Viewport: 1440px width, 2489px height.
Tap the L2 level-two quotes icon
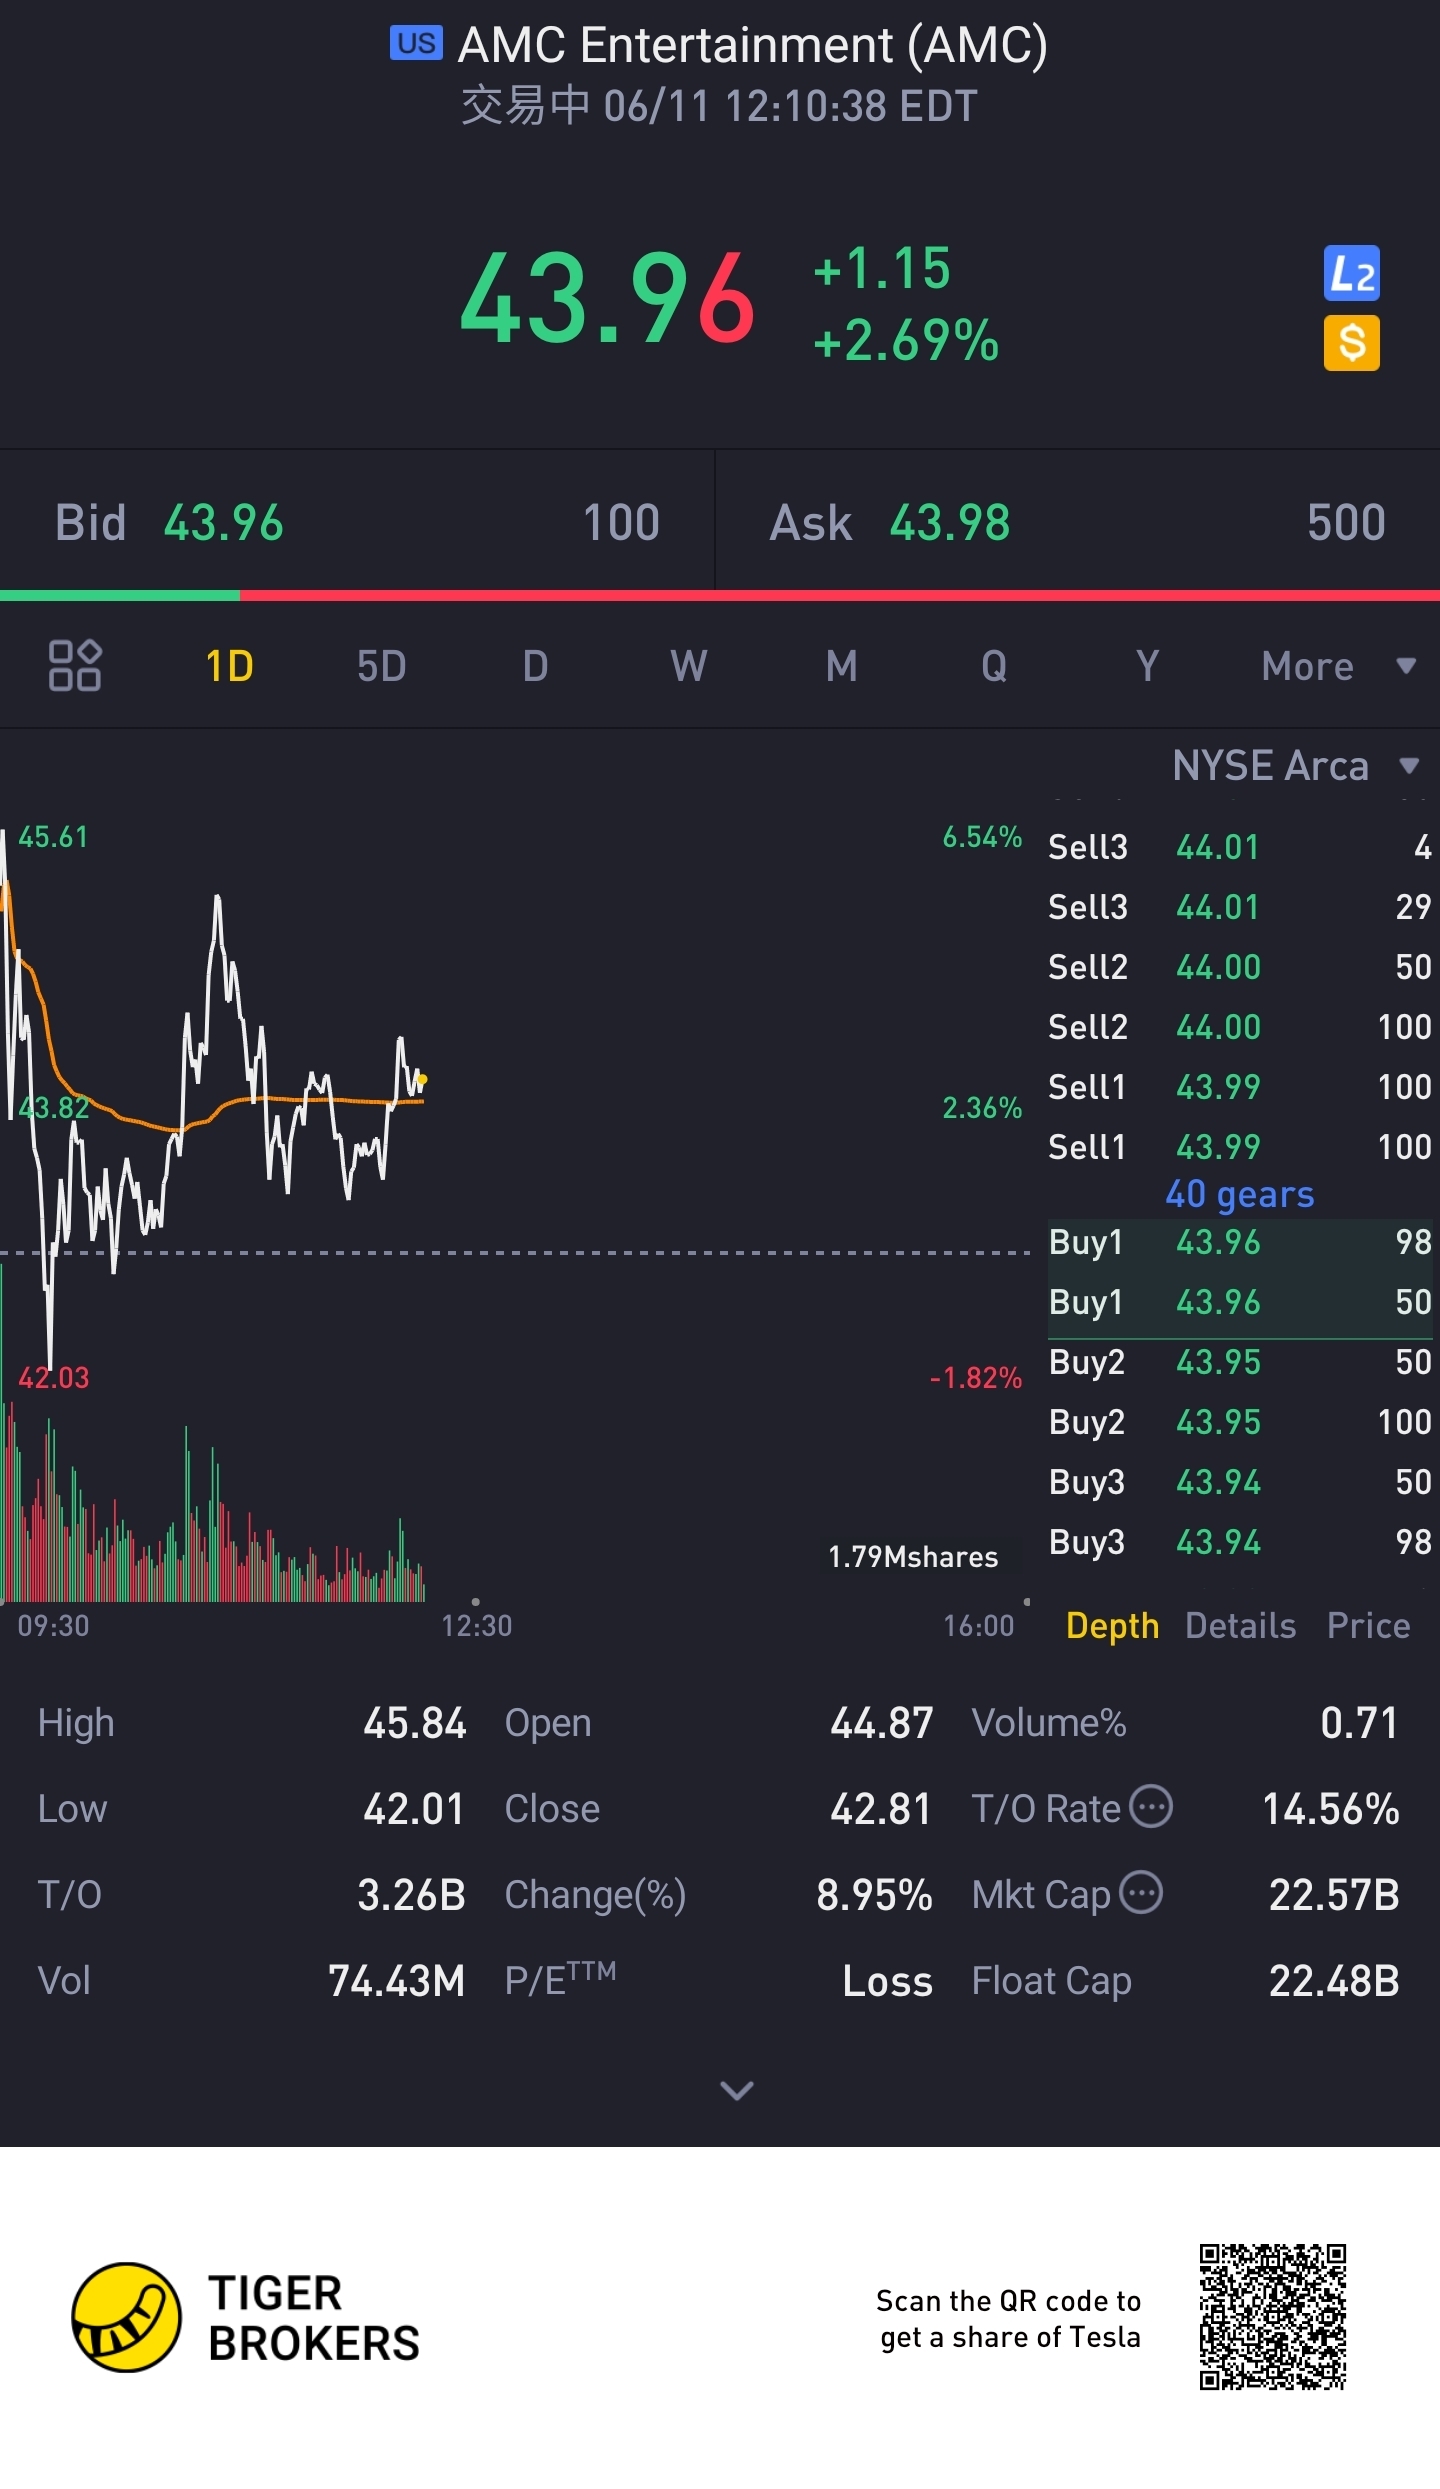tap(1351, 273)
